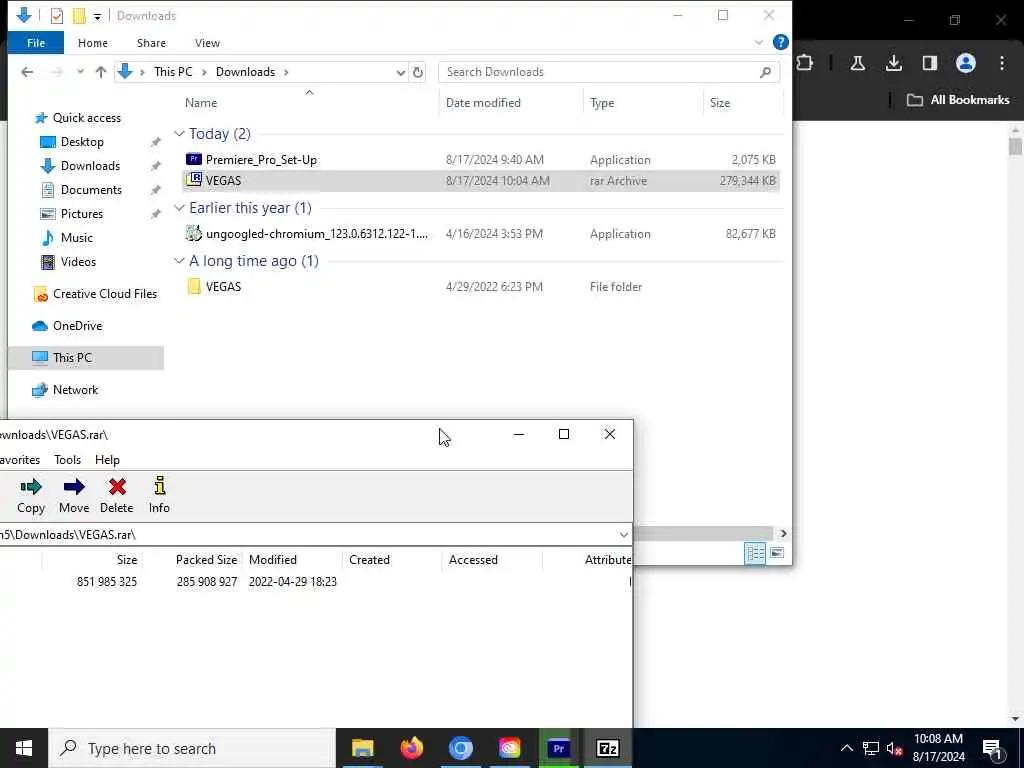Open recent locations dropdown arrow
This screenshot has width=1024, height=768.
tap(80, 72)
